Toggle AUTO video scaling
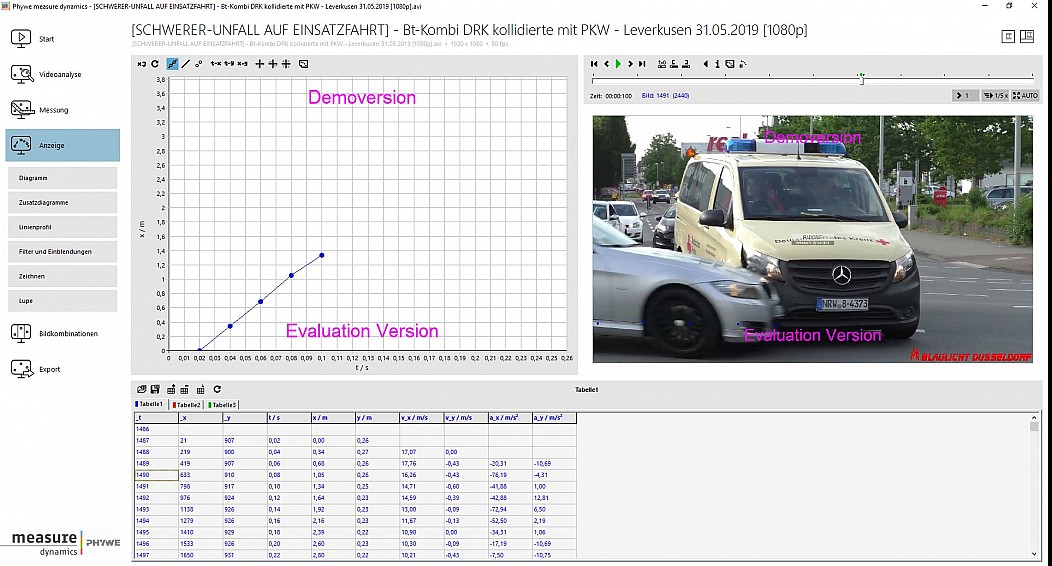This screenshot has width=1052, height=566. 1025,96
